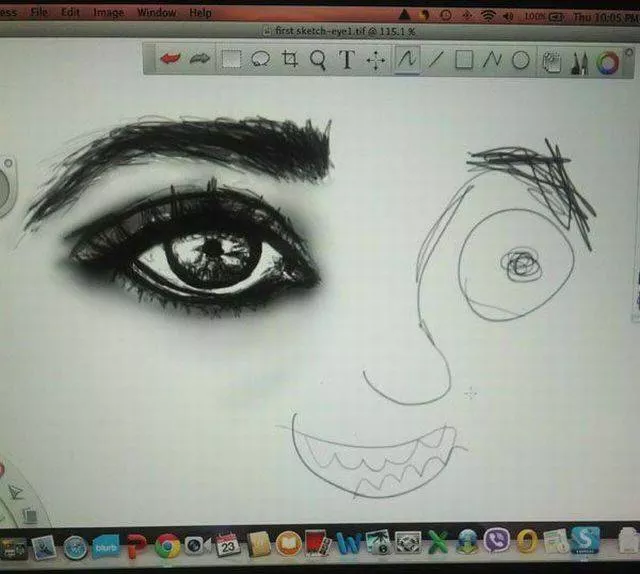Select the Lasso selection tool
This screenshot has height=574, width=640.
point(261,60)
